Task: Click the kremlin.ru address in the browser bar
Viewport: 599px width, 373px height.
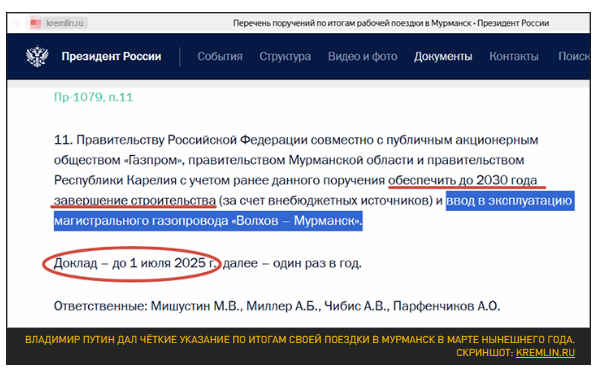Action: pos(65,23)
